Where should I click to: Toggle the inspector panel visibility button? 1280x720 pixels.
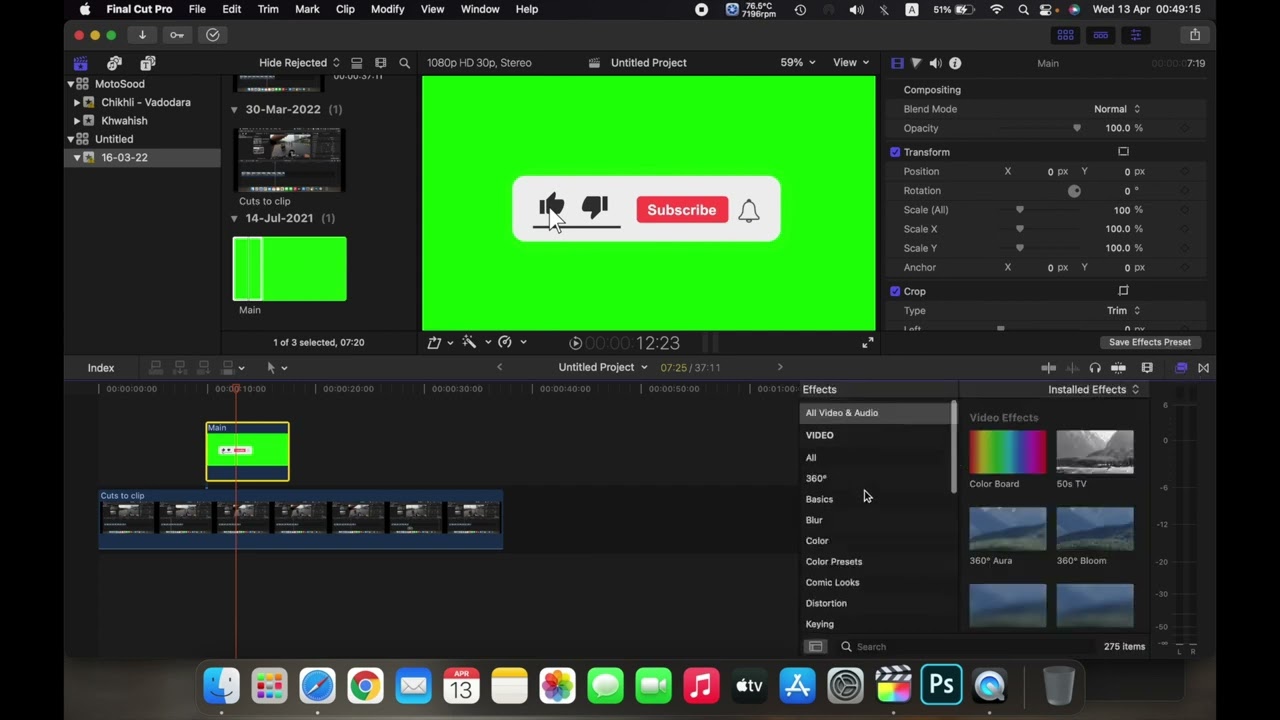coord(1136,35)
